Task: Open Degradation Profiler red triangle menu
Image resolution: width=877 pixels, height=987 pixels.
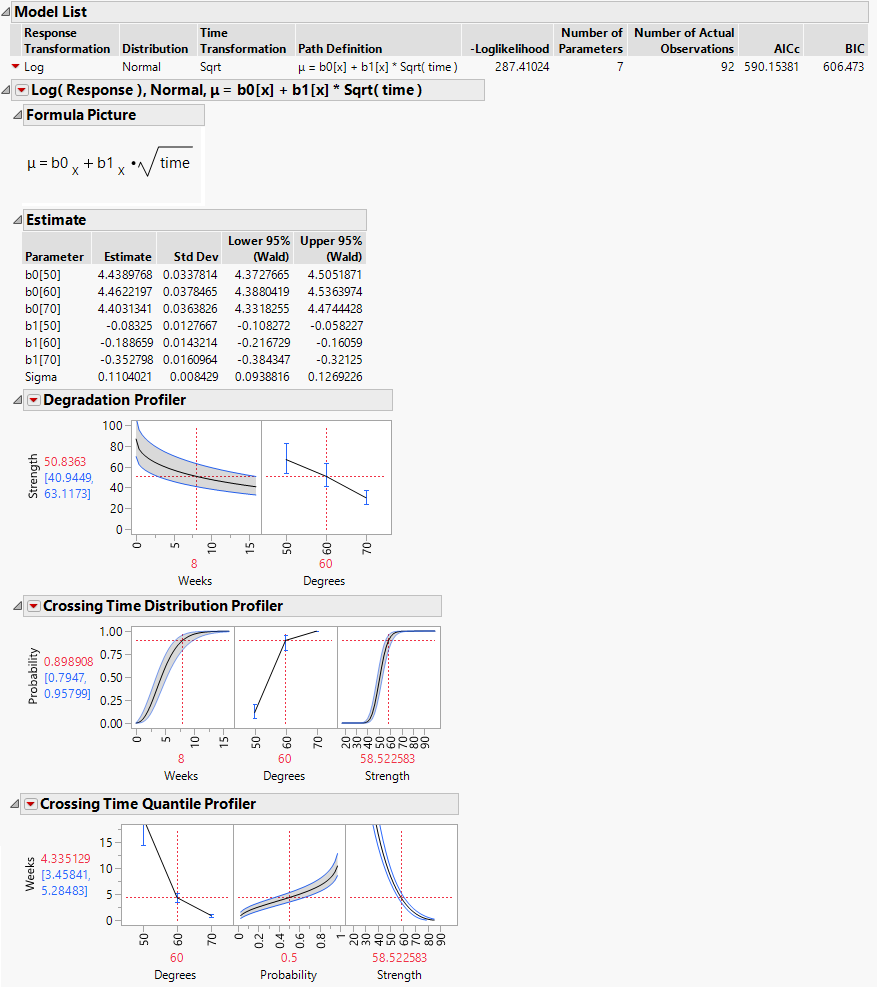Action: (x=34, y=400)
